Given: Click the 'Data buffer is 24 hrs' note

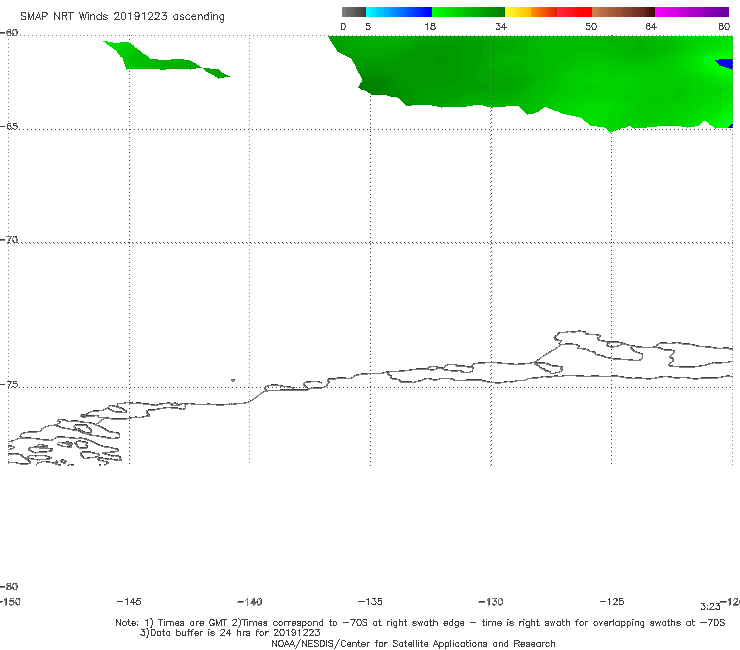Looking at the screenshot, I should pos(230,633).
